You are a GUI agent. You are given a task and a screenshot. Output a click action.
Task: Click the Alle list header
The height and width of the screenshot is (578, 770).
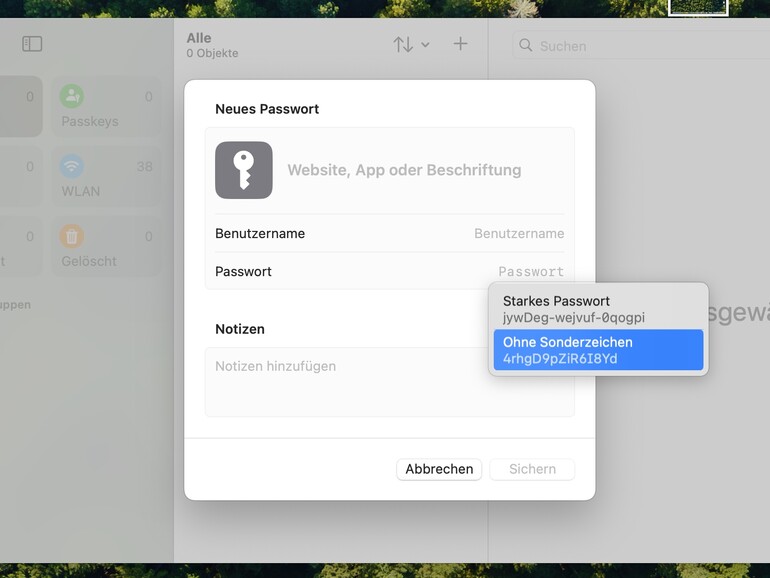click(199, 38)
